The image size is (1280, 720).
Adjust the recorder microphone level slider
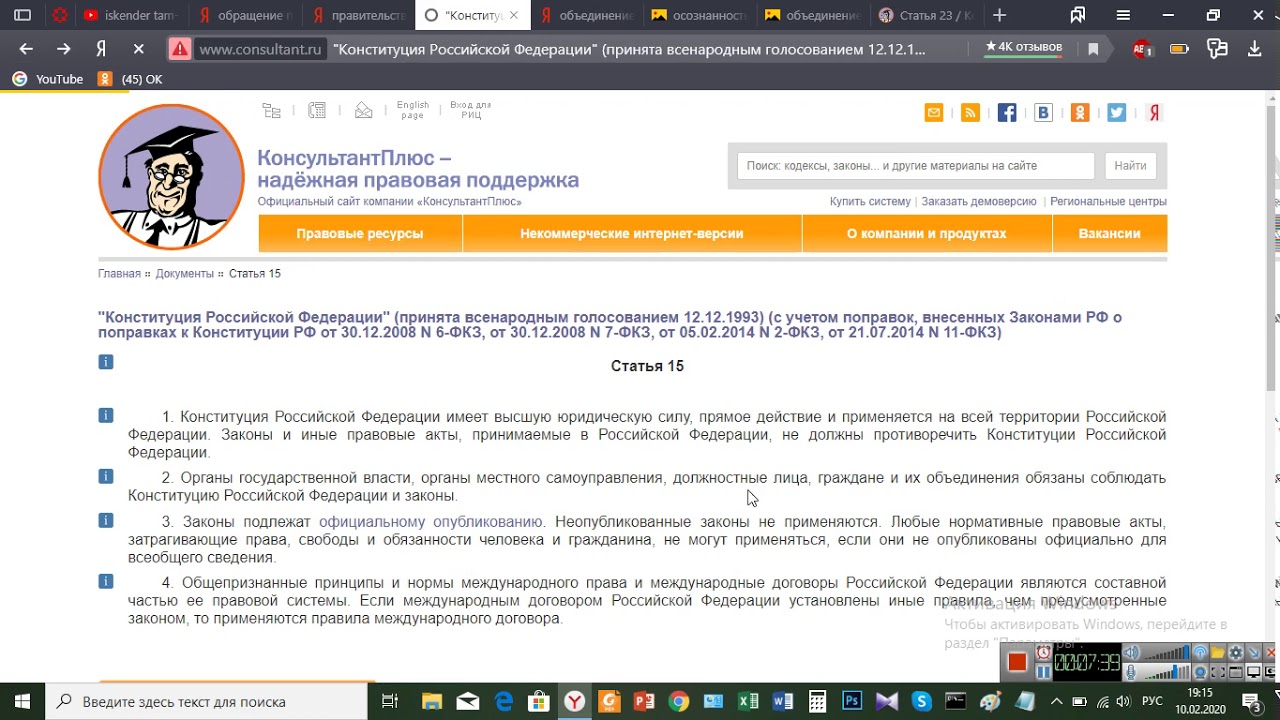point(1168,672)
